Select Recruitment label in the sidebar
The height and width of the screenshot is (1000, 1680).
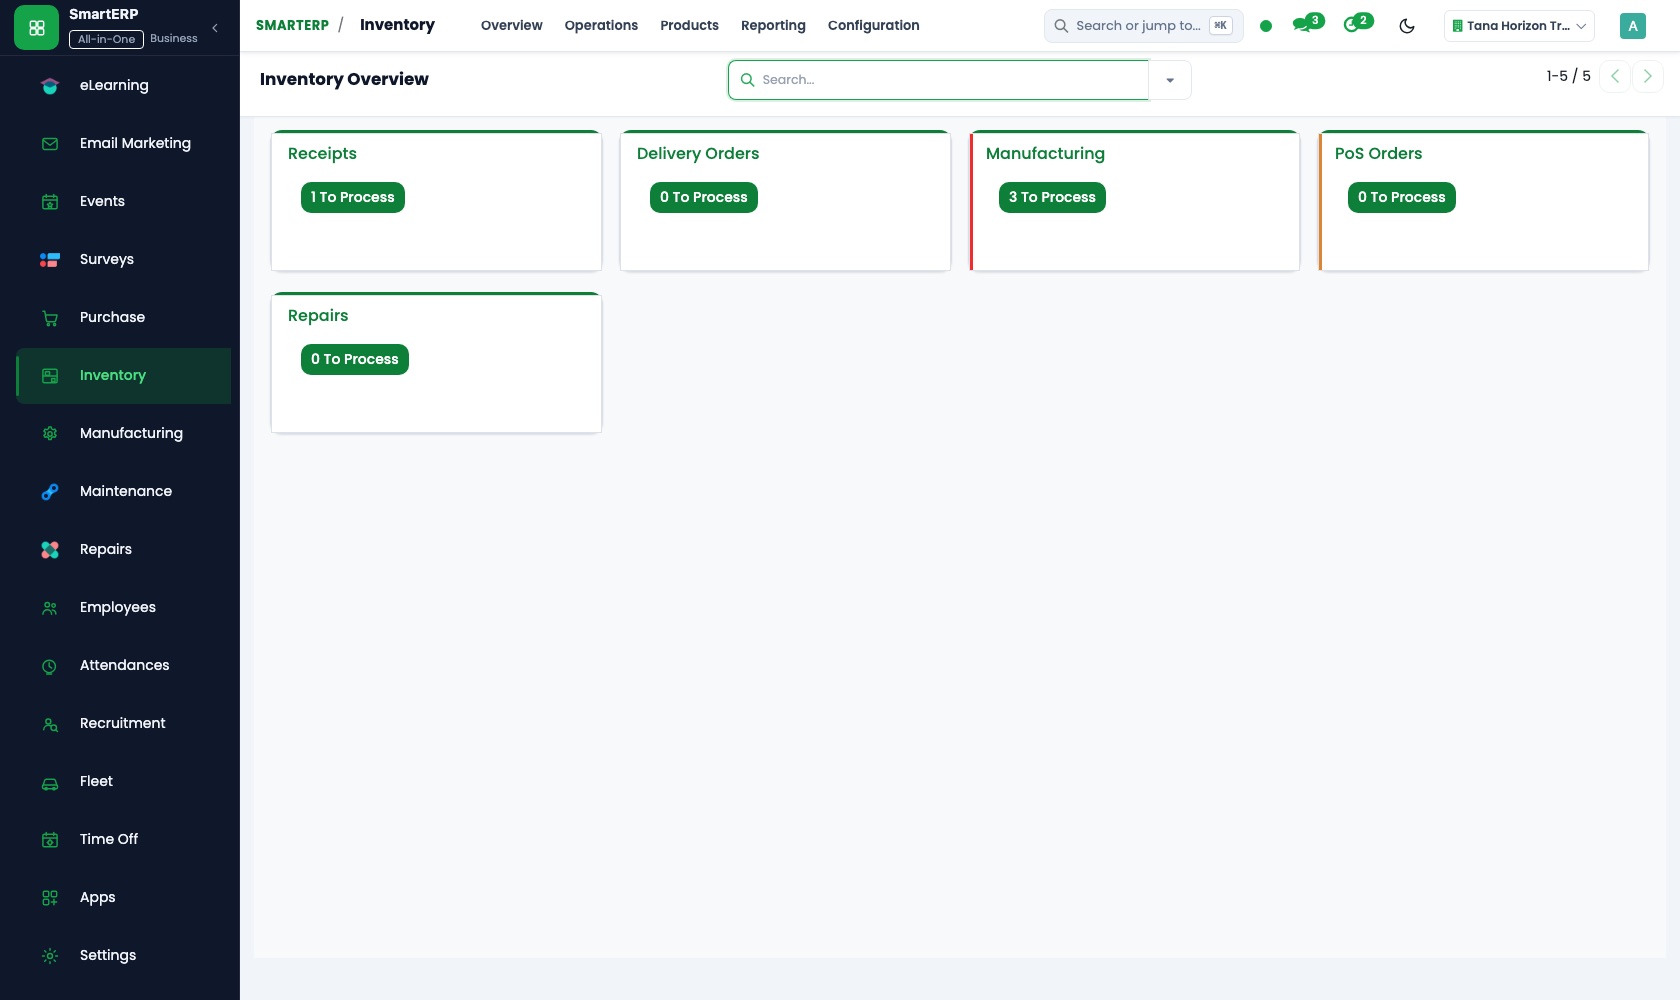coord(123,724)
